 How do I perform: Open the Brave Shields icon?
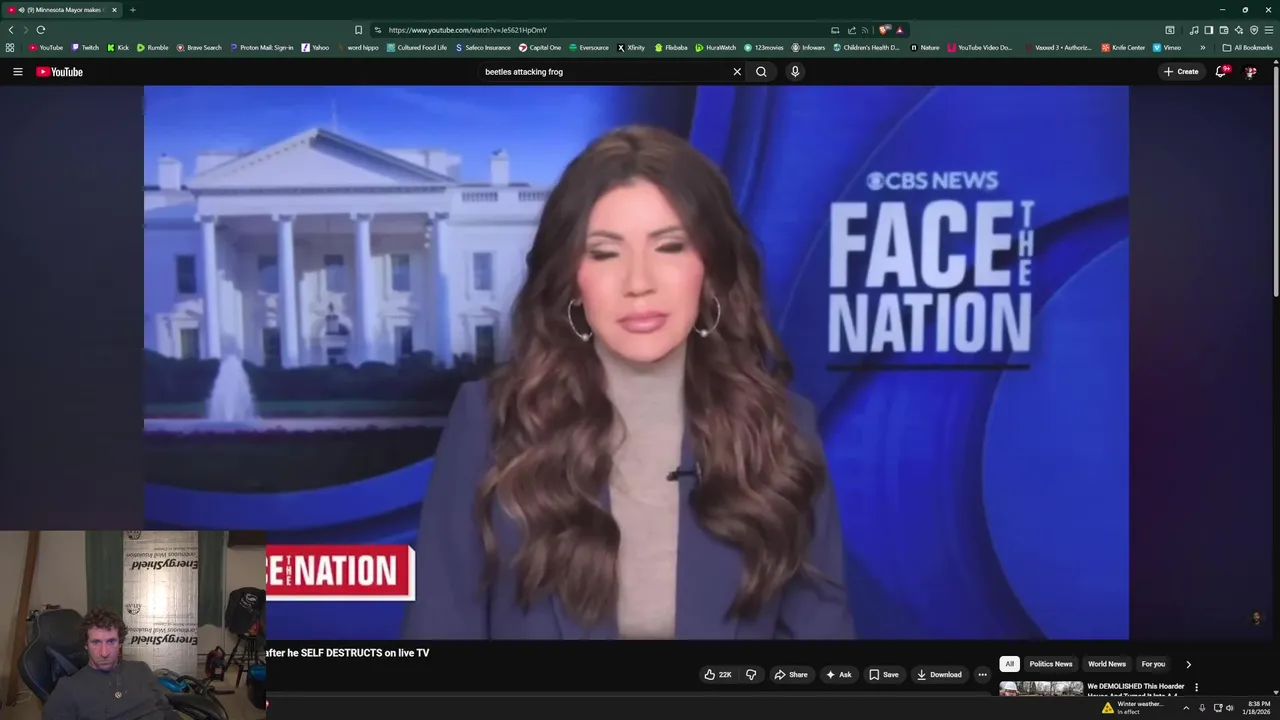884,30
